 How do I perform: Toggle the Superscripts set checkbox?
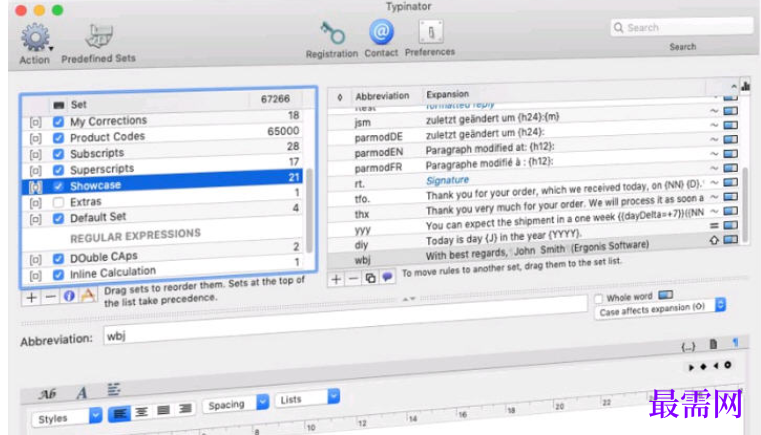[58, 170]
